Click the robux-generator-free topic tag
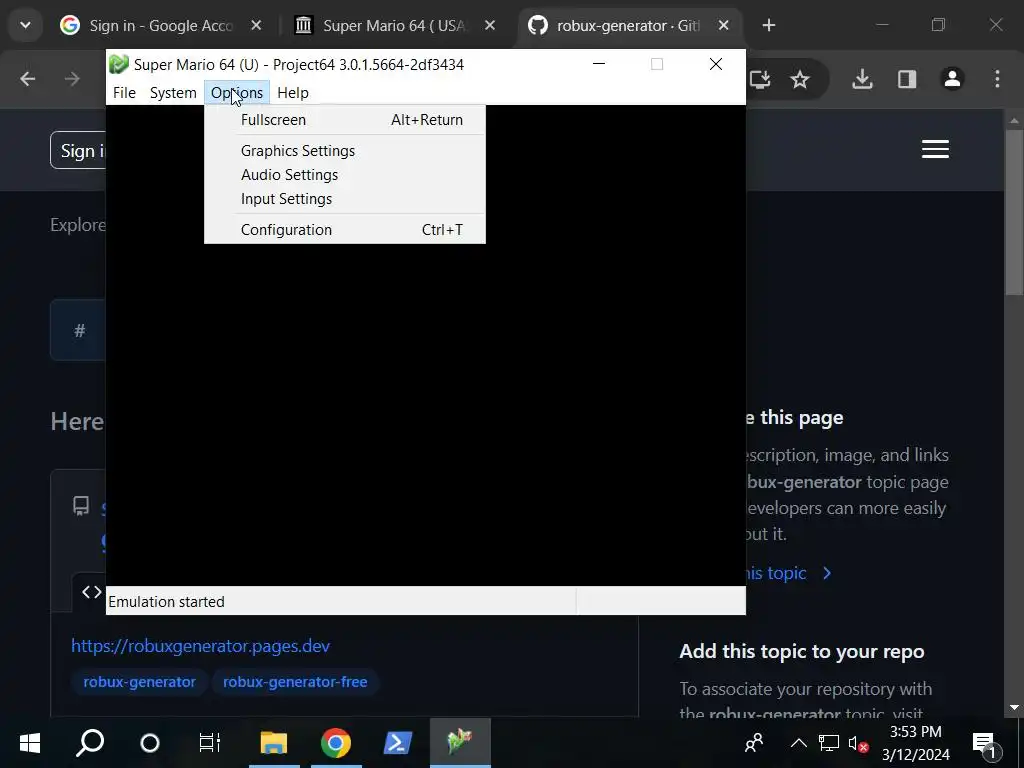1024x768 pixels. point(295,682)
